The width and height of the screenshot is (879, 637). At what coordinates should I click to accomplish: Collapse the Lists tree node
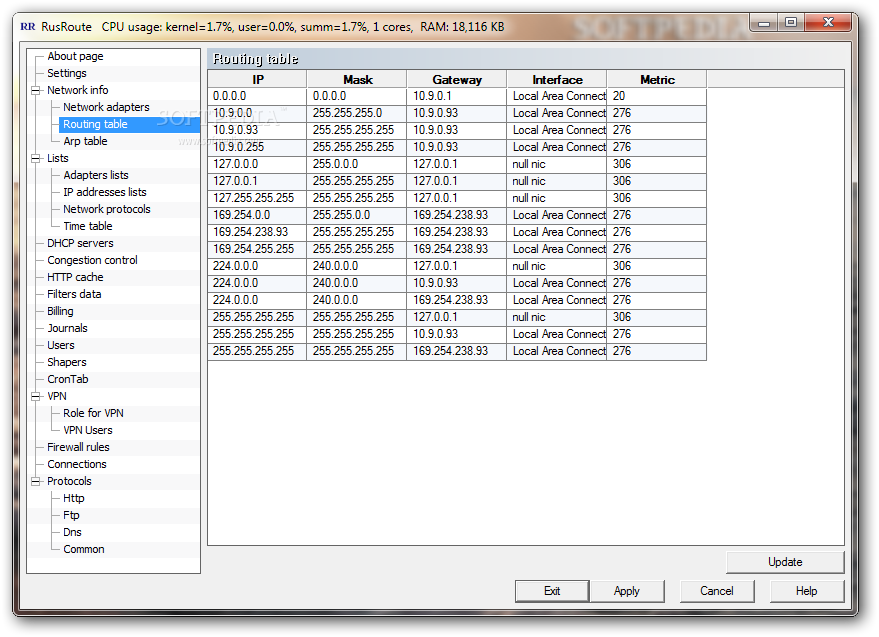pyautogui.click(x=36, y=159)
